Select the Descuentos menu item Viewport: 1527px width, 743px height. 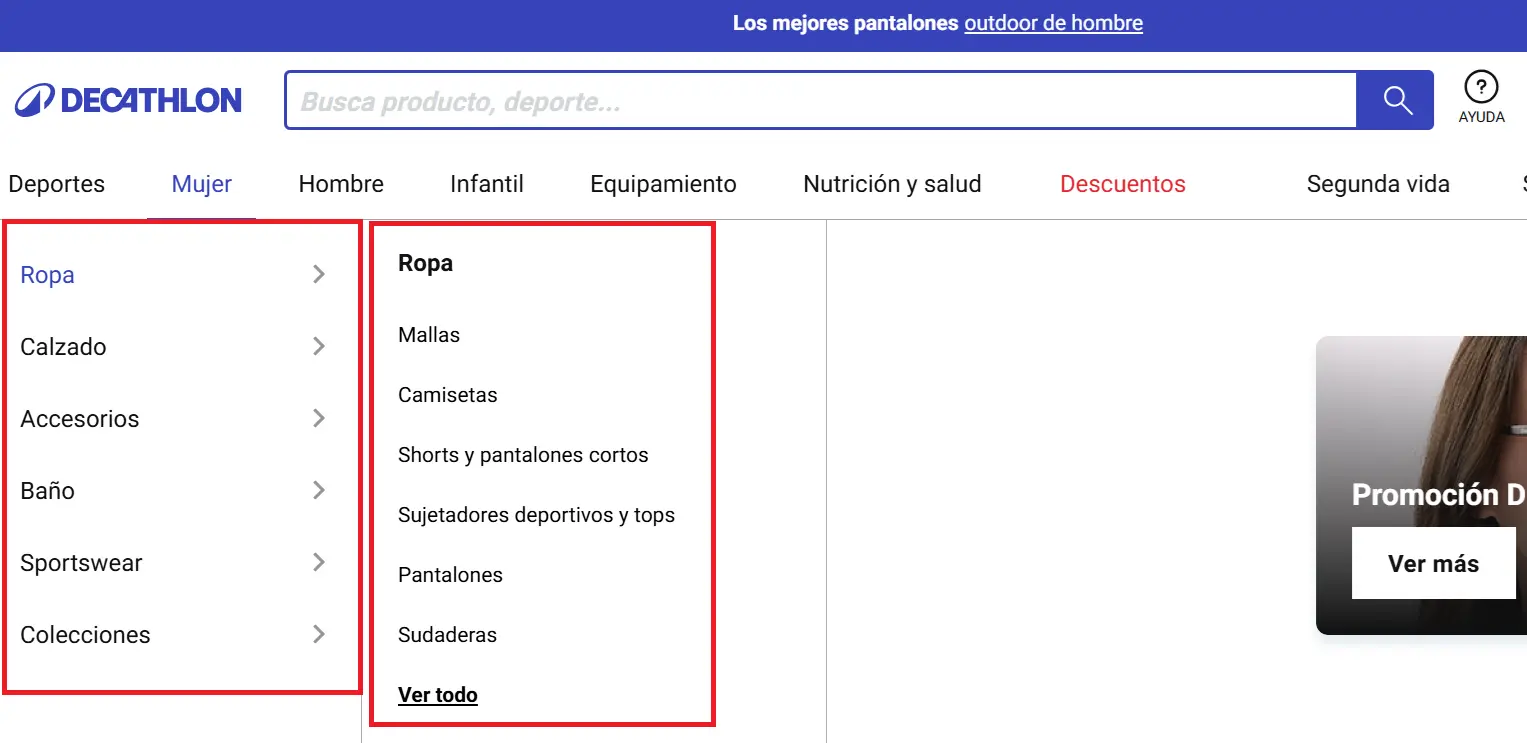(1122, 183)
